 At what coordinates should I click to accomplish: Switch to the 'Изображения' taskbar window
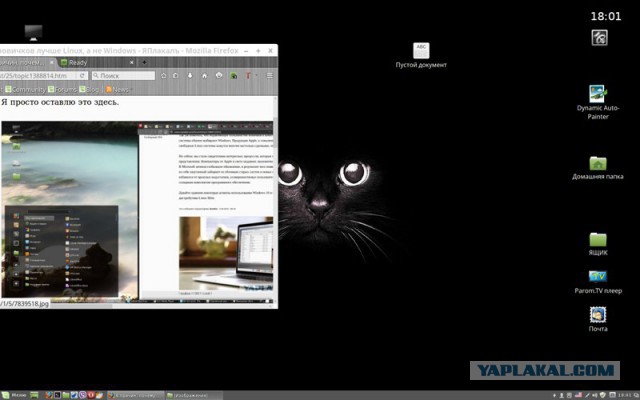[x=194, y=395]
